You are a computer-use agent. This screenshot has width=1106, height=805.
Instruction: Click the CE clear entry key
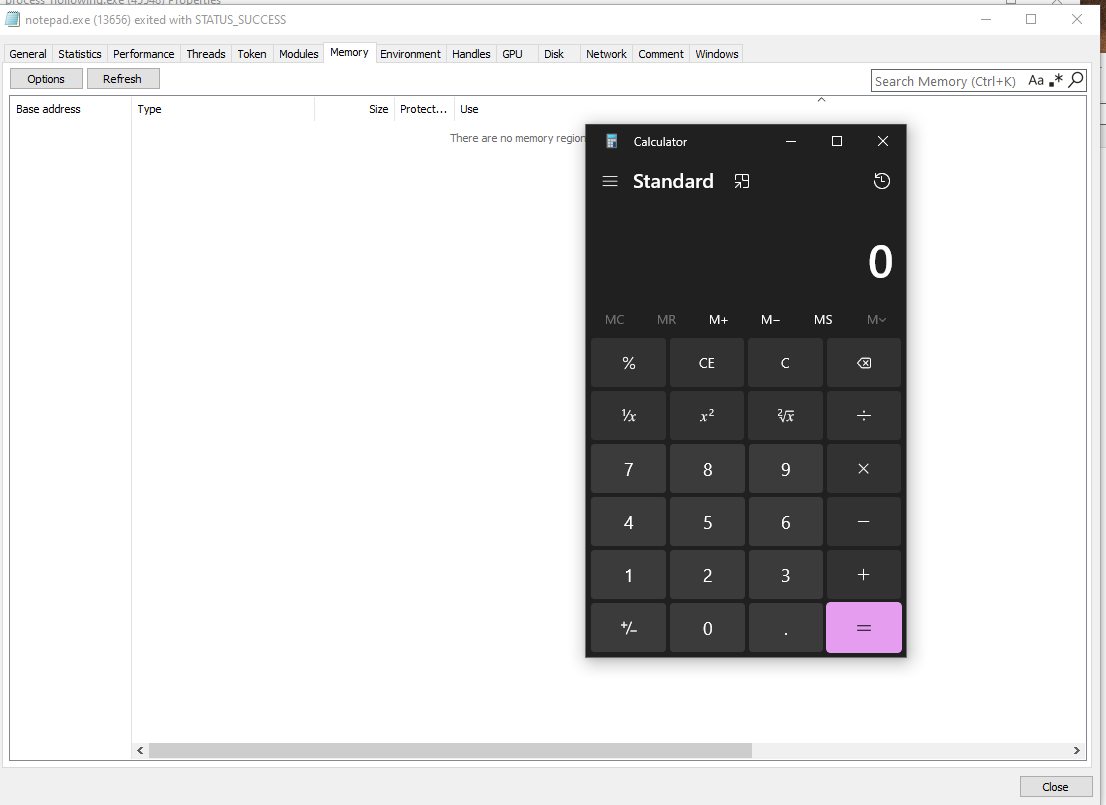coord(707,363)
